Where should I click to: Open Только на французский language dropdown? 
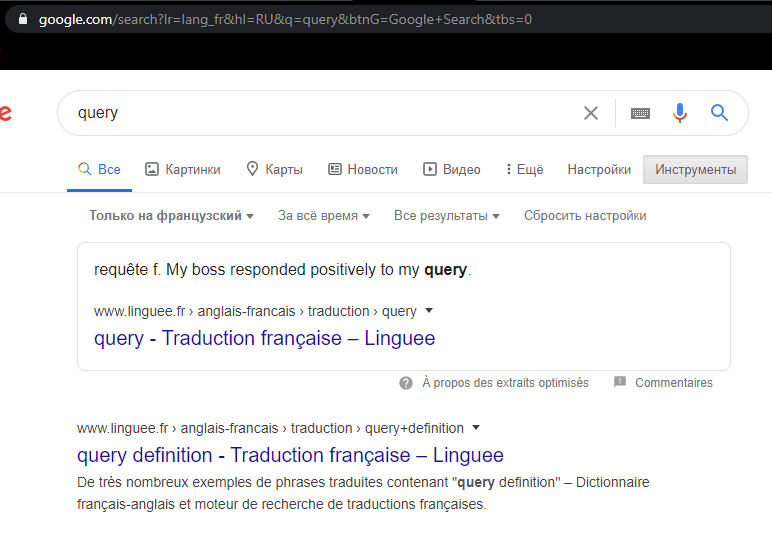(x=171, y=216)
